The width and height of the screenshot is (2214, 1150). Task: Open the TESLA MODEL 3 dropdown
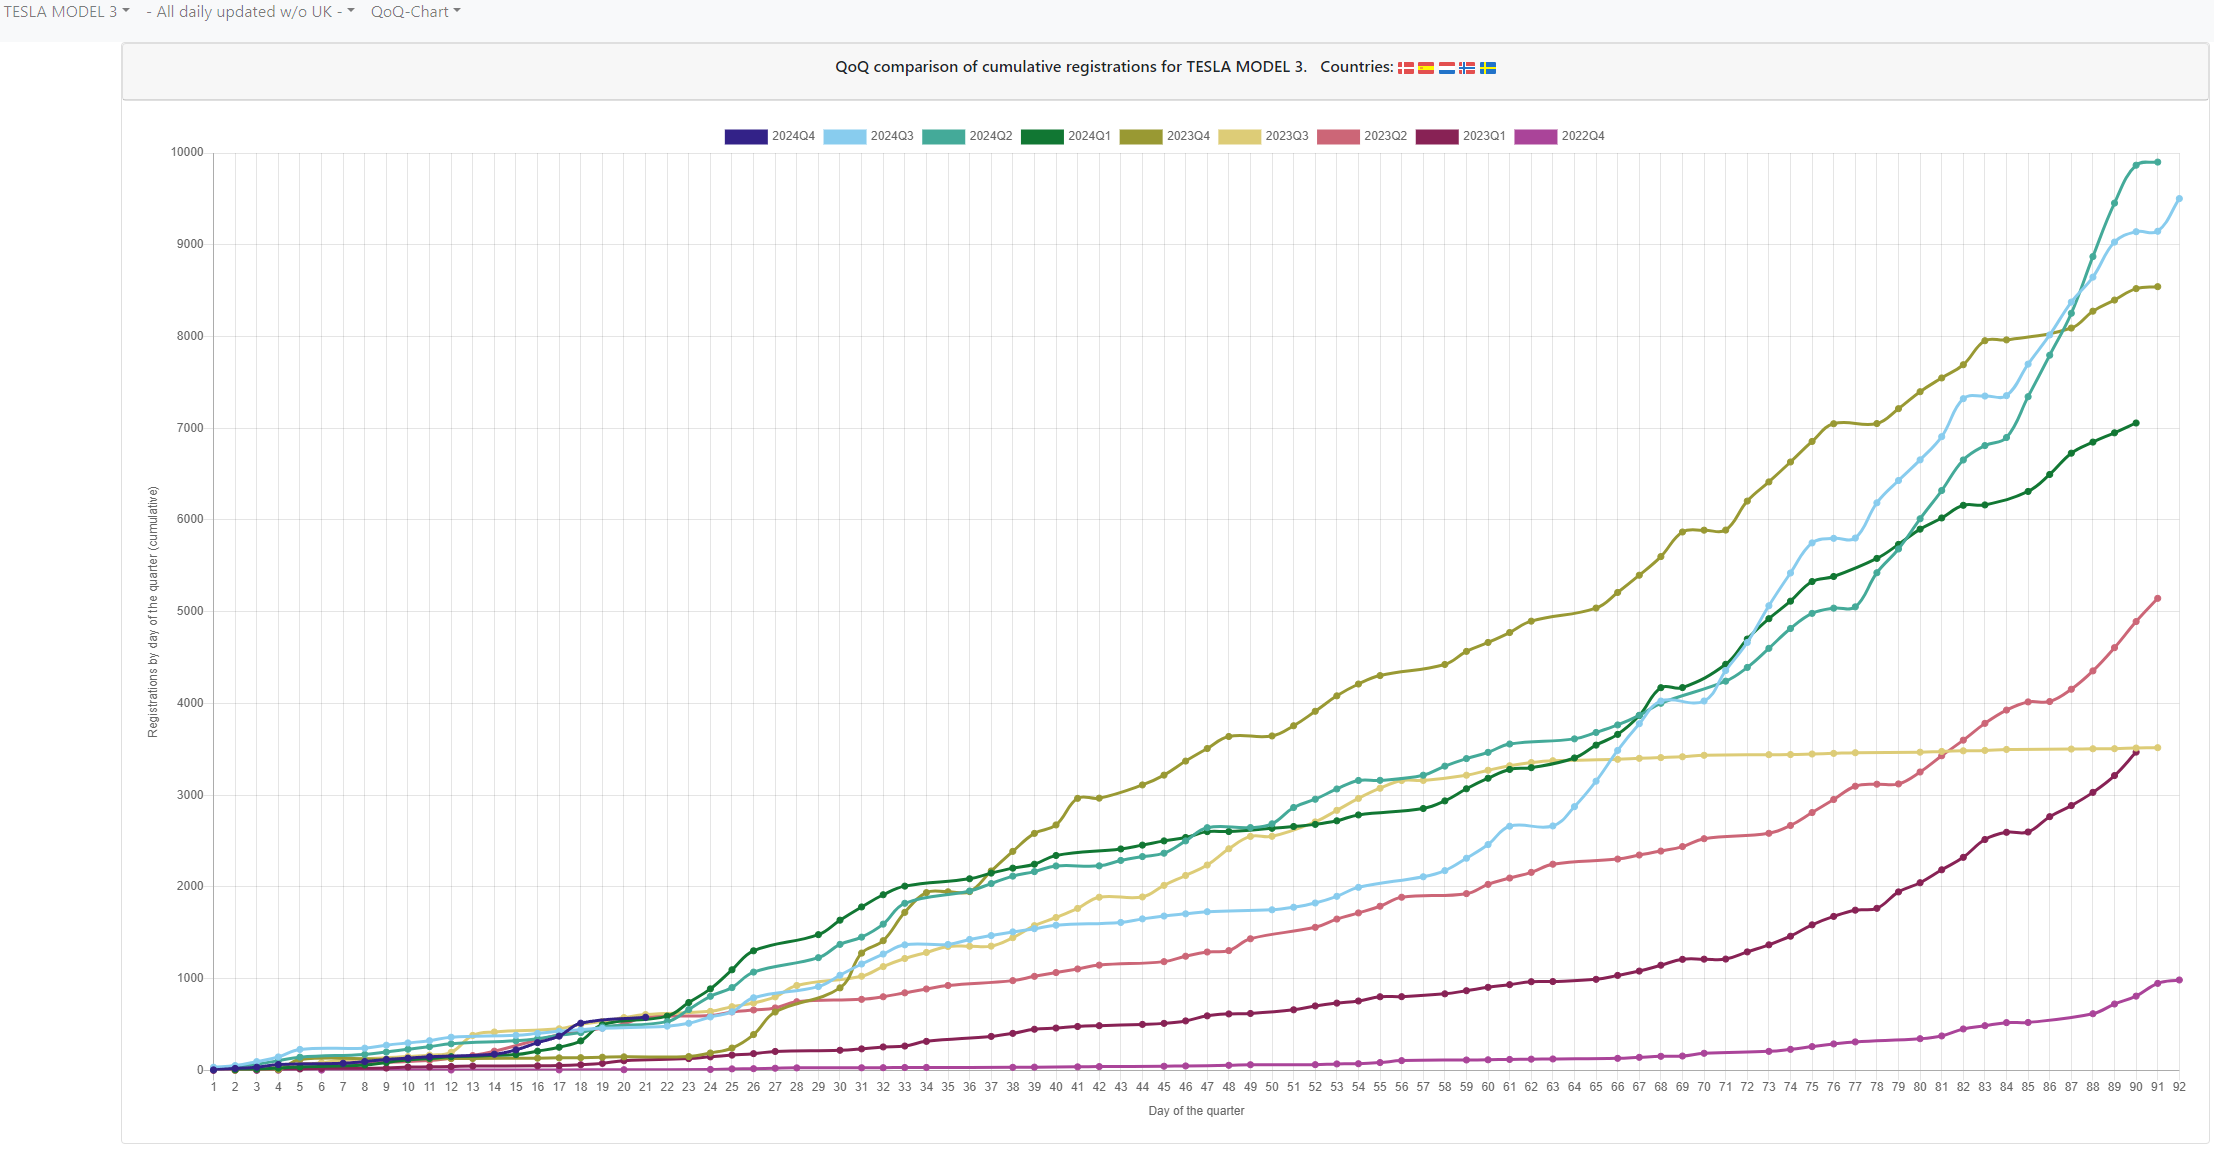[66, 12]
